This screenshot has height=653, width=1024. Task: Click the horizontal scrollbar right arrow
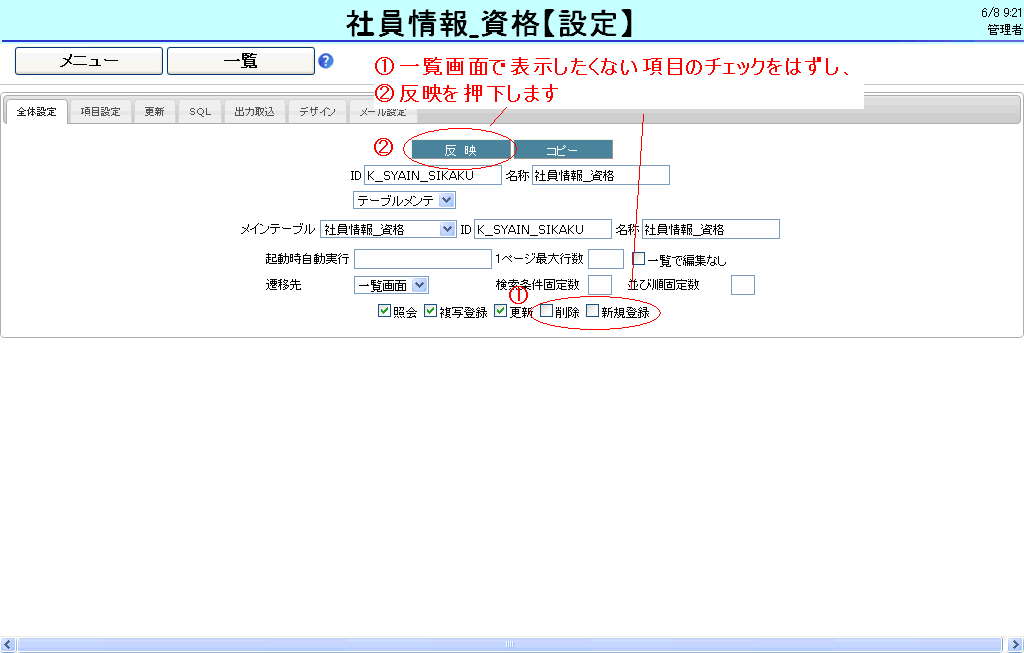[1015, 644]
